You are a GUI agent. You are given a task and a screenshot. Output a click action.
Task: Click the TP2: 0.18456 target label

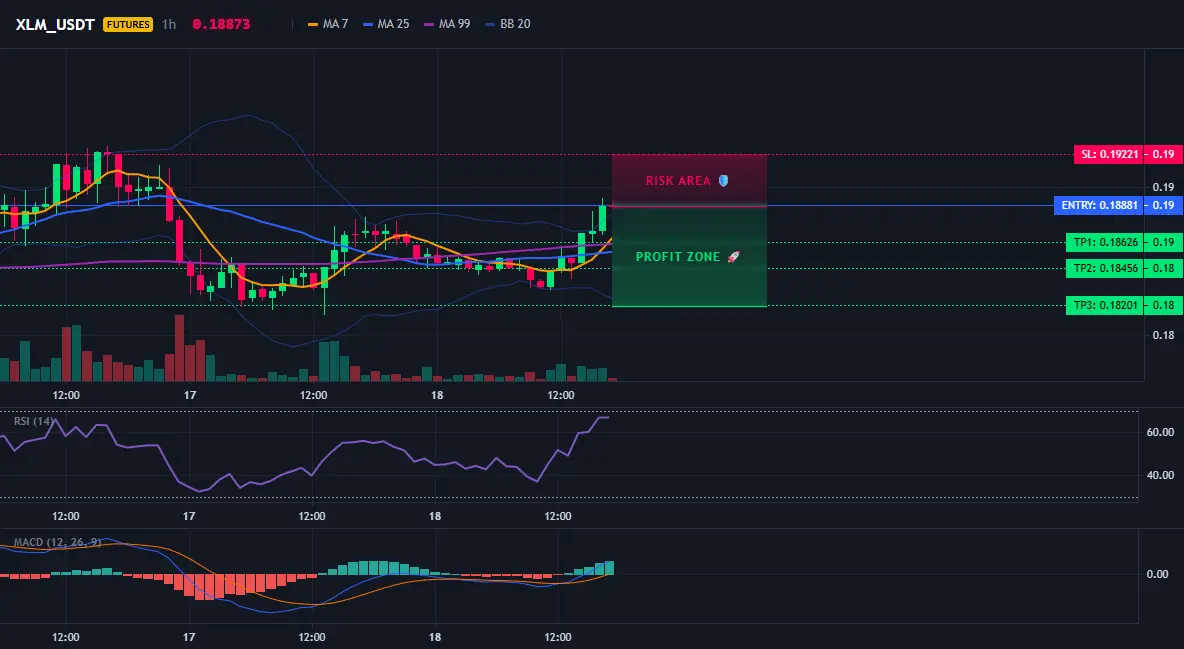tap(1105, 268)
